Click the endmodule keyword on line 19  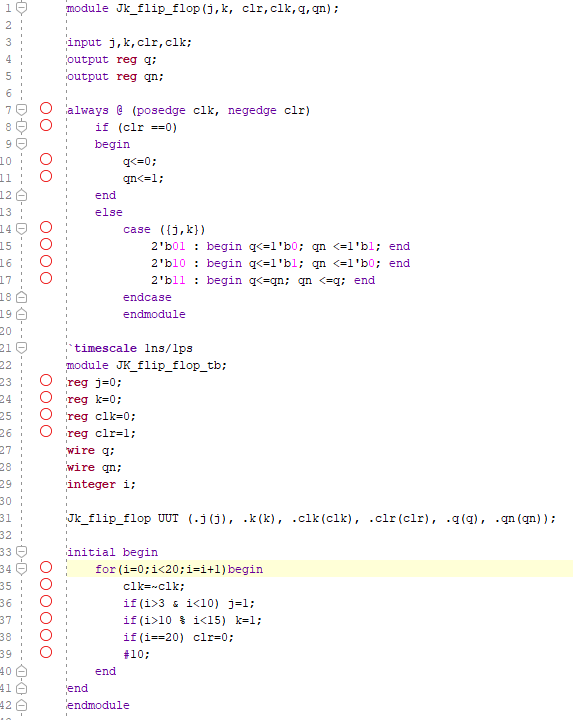[x=154, y=314]
